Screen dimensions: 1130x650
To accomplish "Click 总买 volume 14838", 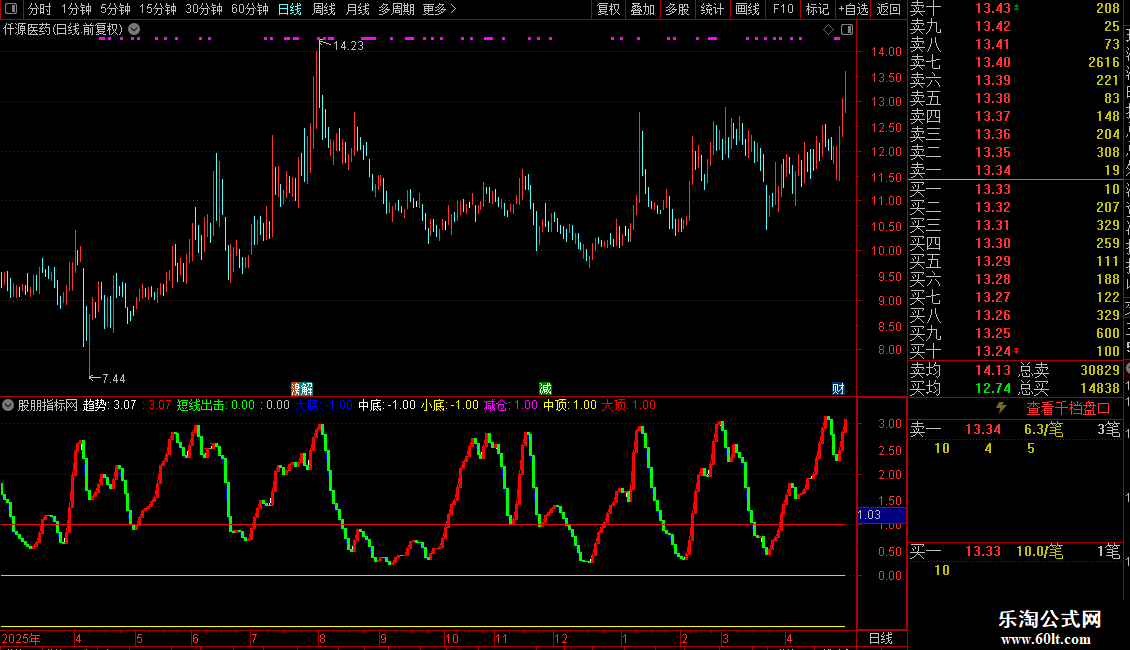I will tap(1100, 388).
